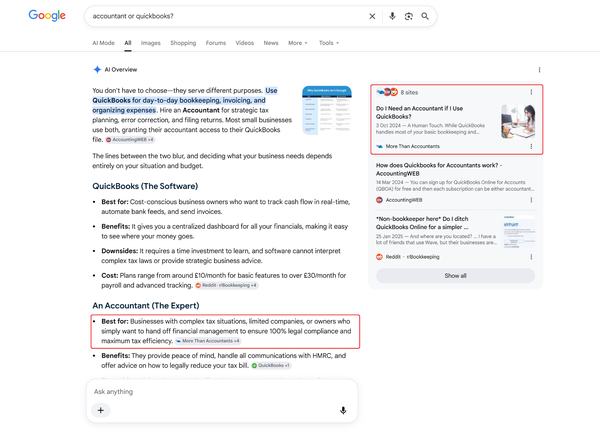Image resolution: width=600 pixels, height=433 pixels.
Task: Open the News tab
Action: tap(271, 43)
